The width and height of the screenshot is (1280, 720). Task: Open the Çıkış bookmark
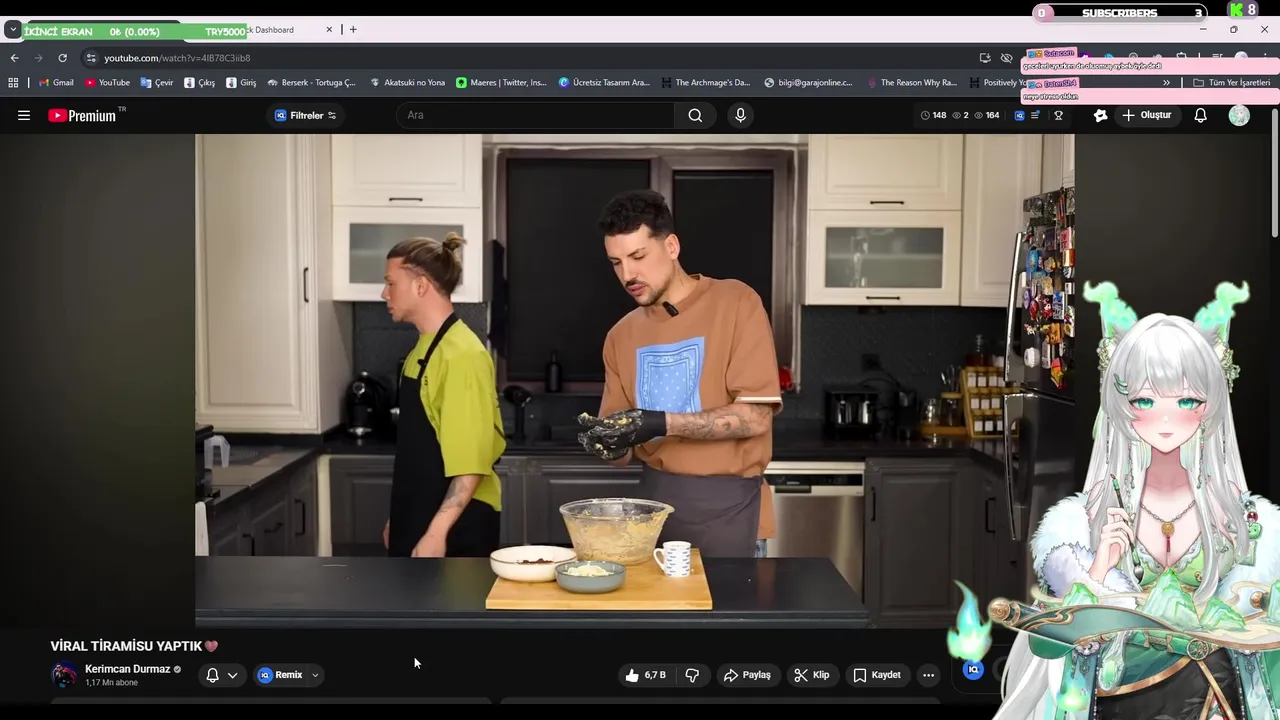click(x=200, y=83)
